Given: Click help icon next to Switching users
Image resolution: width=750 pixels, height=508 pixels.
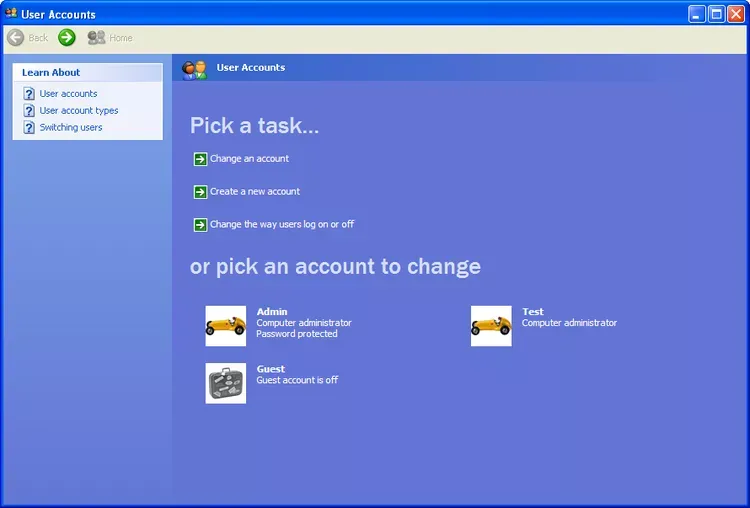Looking at the screenshot, I should tap(29, 128).
